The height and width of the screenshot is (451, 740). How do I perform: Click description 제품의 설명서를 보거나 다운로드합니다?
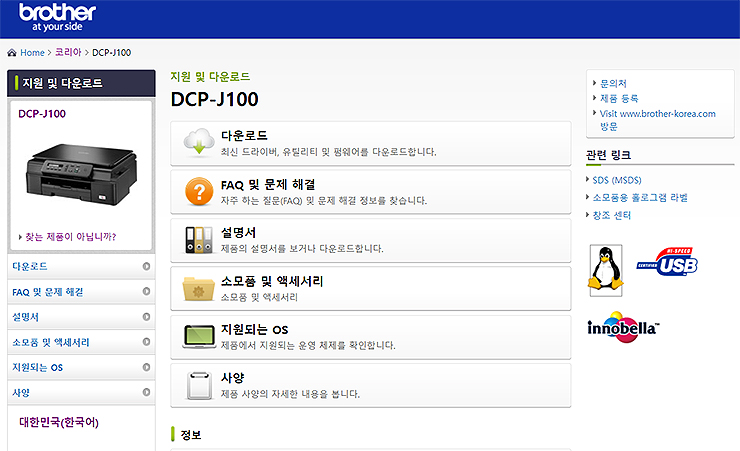[x=302, y=249]
